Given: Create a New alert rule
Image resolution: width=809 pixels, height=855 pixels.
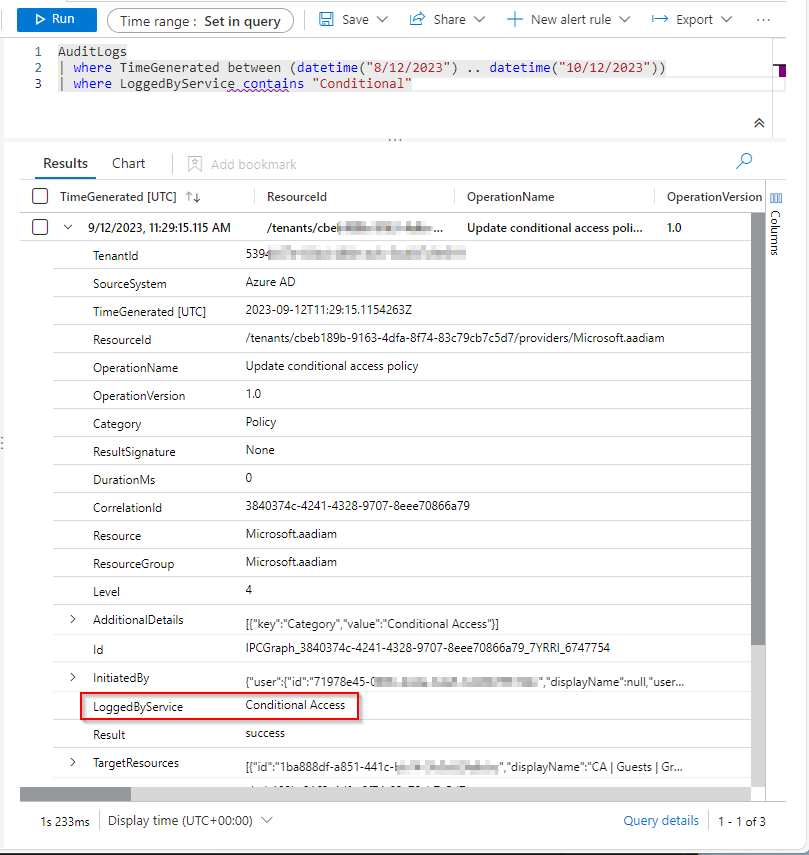Looking at the screenshot, I should [569, 19].
